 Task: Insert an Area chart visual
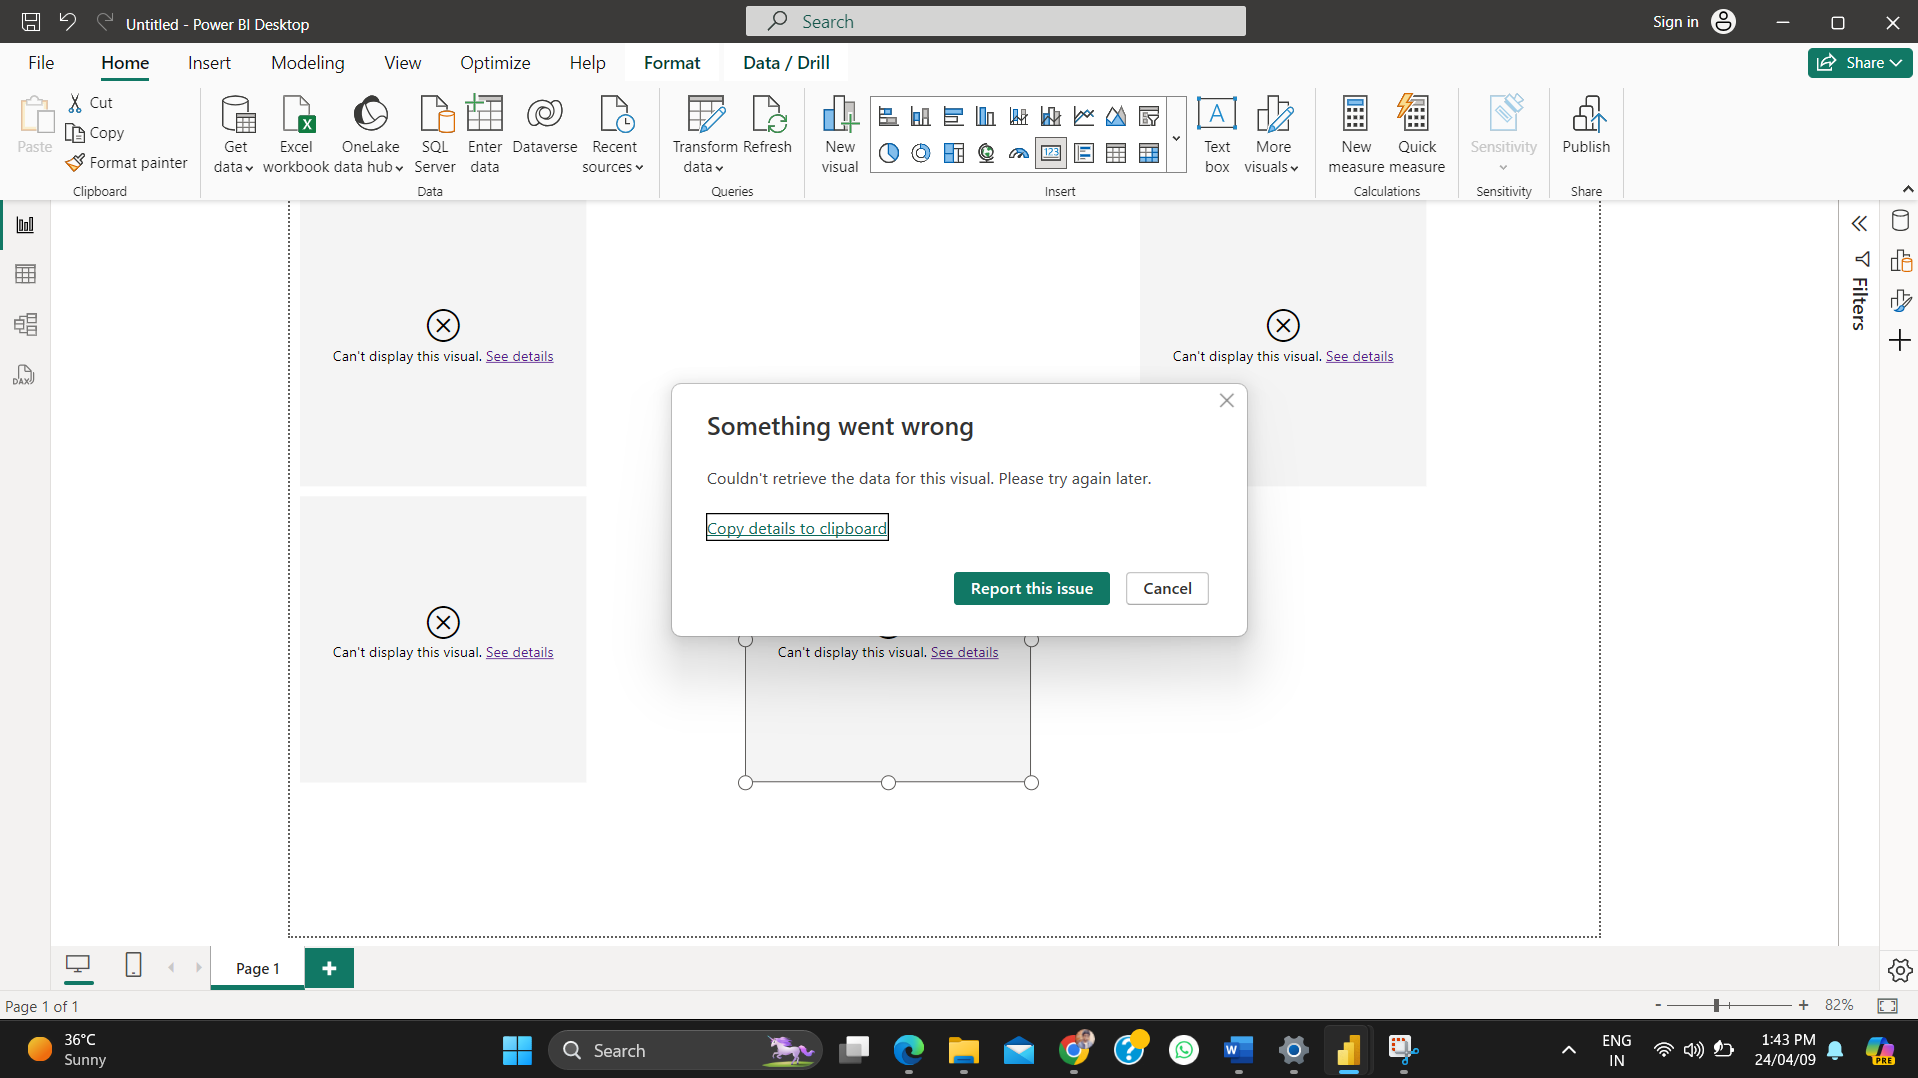(x=1116, y=117)
